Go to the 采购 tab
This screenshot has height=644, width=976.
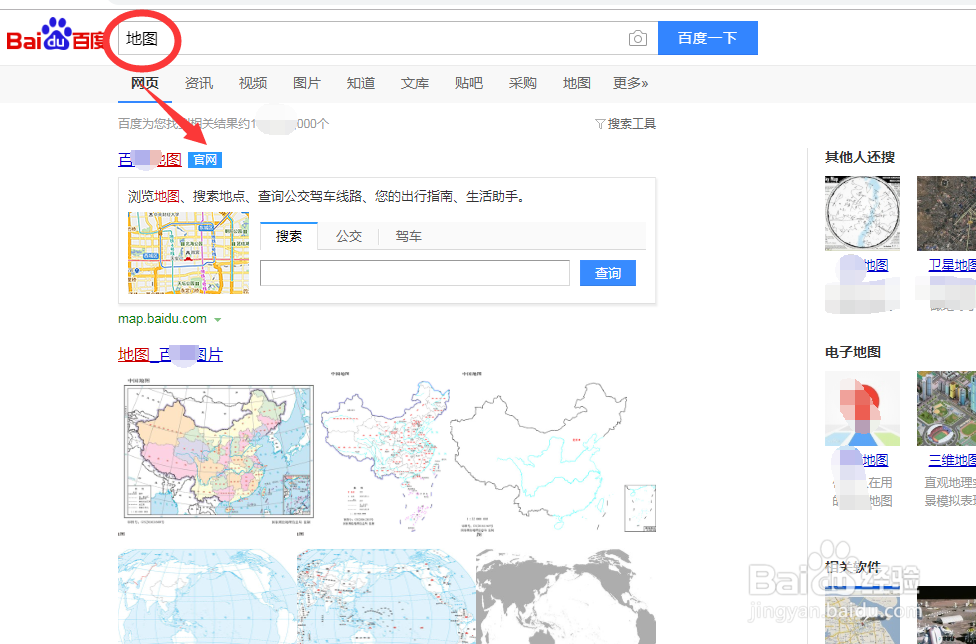pos(522,83)
